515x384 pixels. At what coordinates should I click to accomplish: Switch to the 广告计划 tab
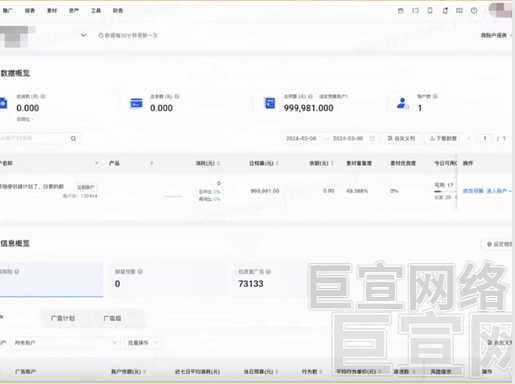click(x=63, y=318)
